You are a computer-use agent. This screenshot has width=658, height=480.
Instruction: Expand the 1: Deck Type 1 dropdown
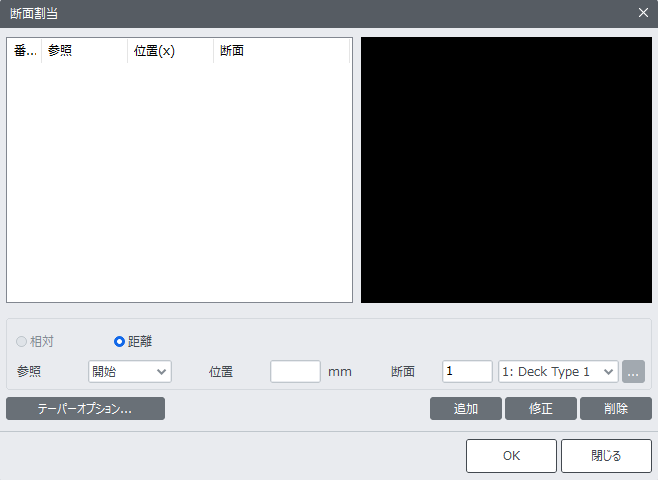pyautogui.click(x=558, y=372)
